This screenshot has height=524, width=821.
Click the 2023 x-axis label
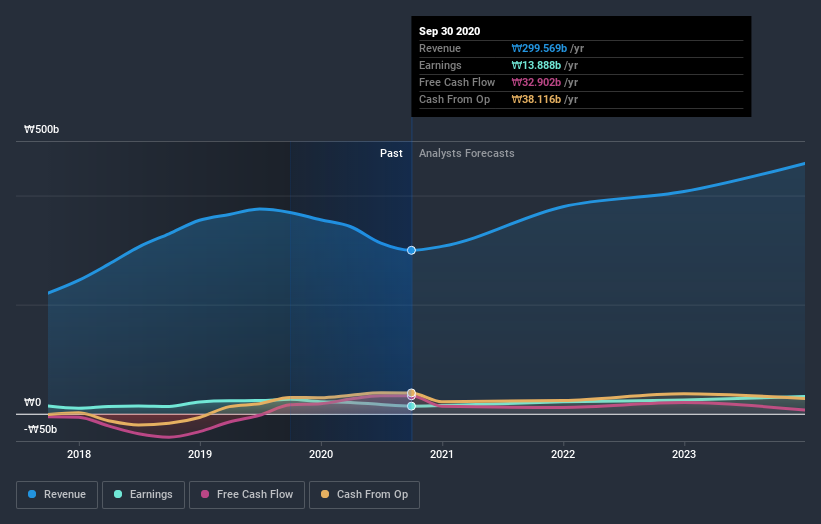(x=684, y=454)
